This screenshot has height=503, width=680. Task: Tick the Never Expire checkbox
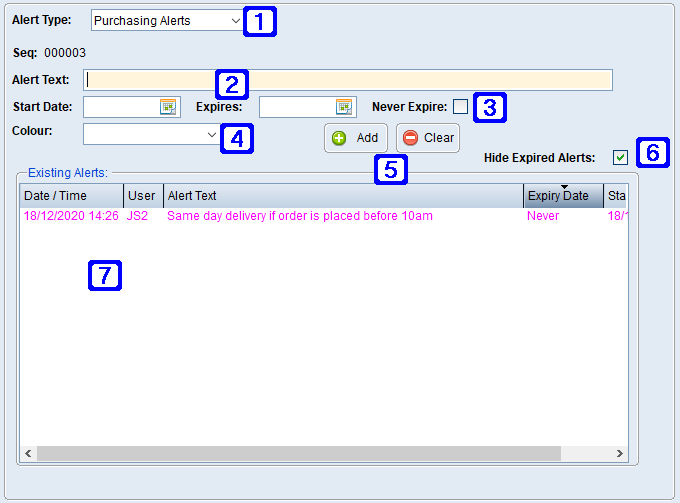tap(460, 107)
